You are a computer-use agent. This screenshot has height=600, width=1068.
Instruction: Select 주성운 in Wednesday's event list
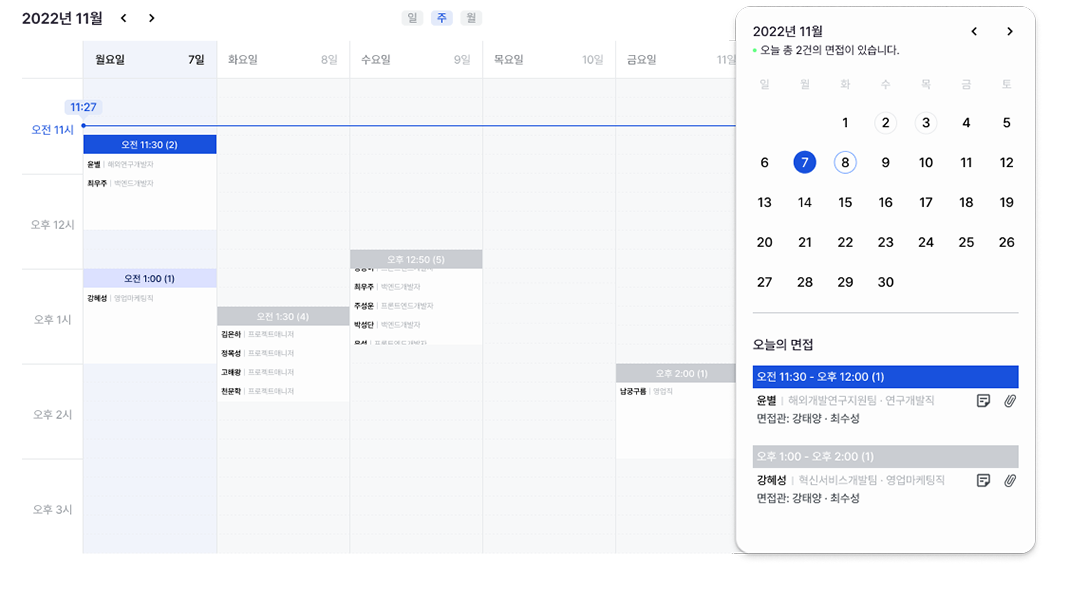pyautogui.click(x=364, y=306)
